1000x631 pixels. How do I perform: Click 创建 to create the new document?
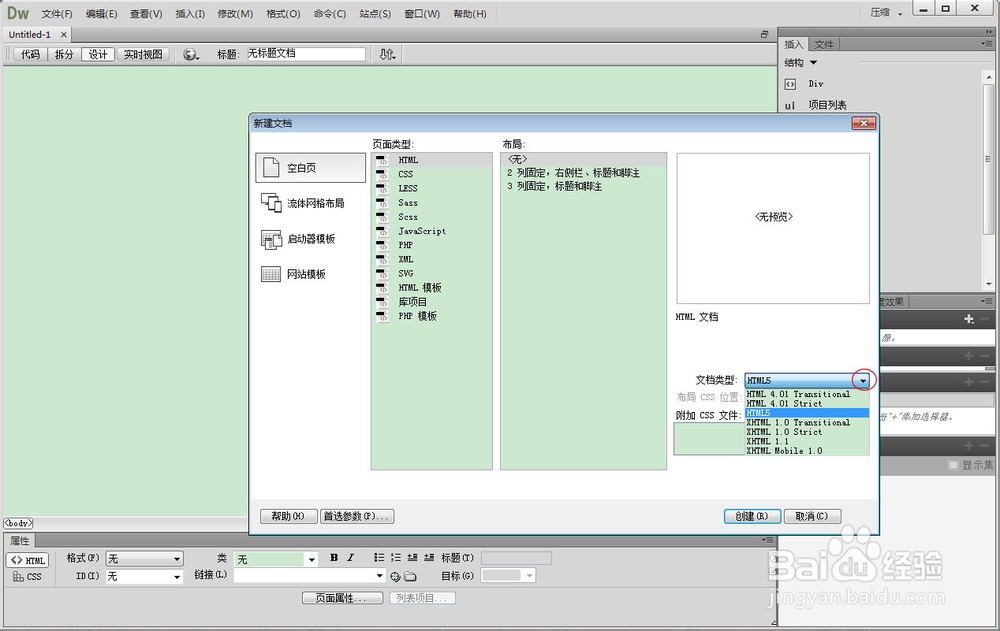tap(752, 516)
